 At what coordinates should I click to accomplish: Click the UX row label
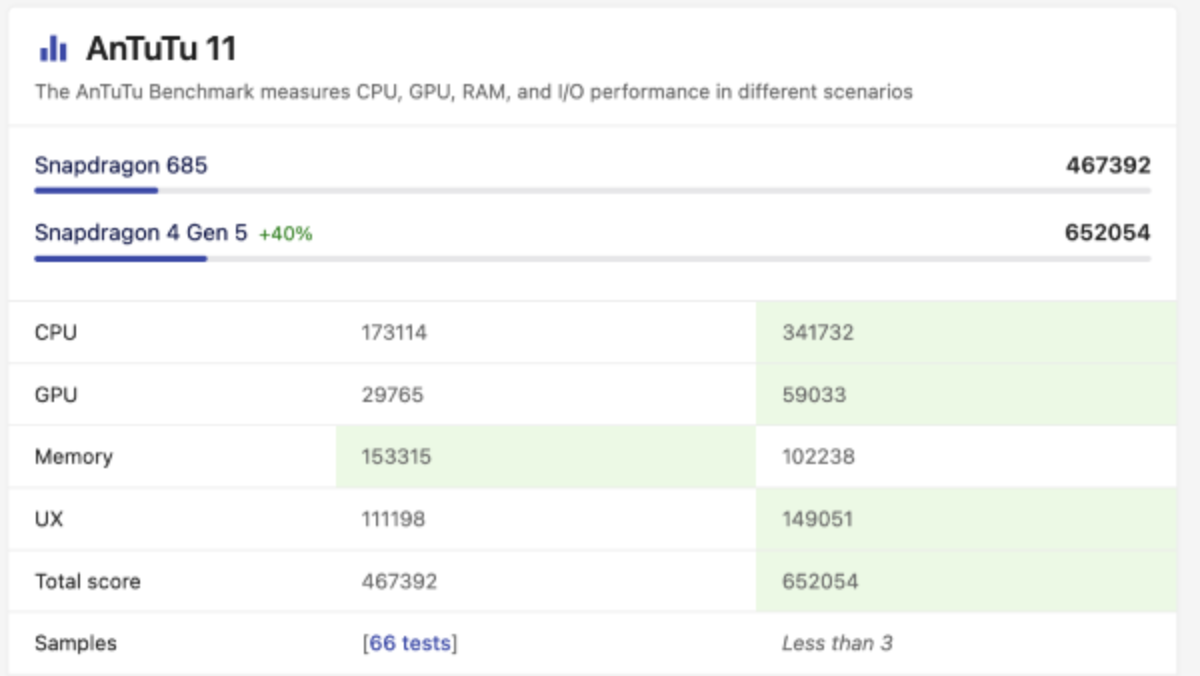(x=49, y=519)
